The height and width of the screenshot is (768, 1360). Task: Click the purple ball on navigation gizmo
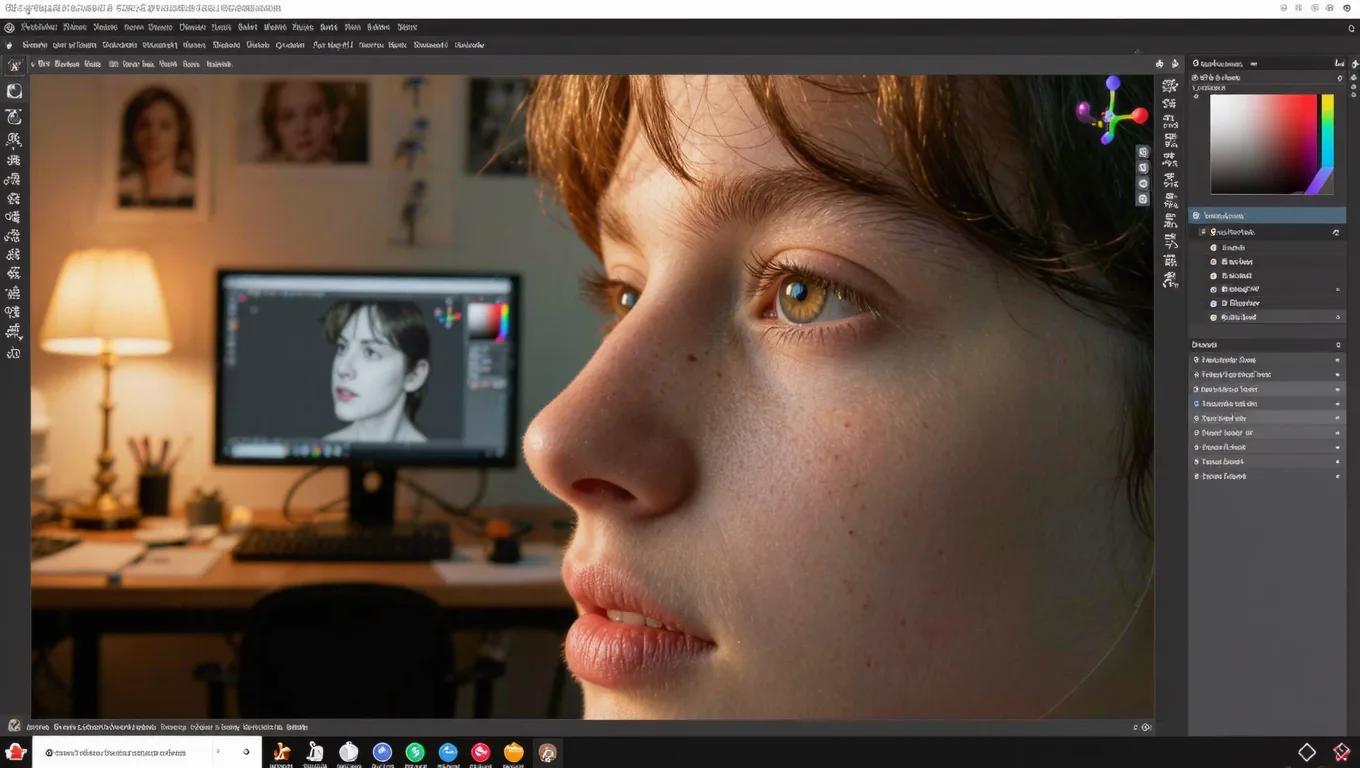click(x=1084, y=110)
